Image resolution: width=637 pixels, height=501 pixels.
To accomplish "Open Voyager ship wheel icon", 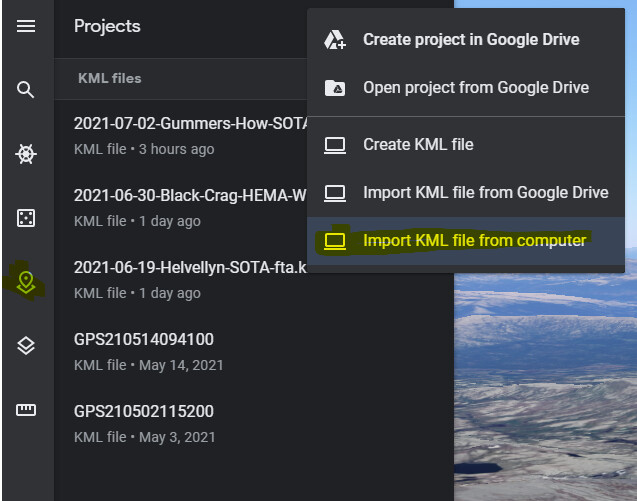I will (x=26, y=154).
